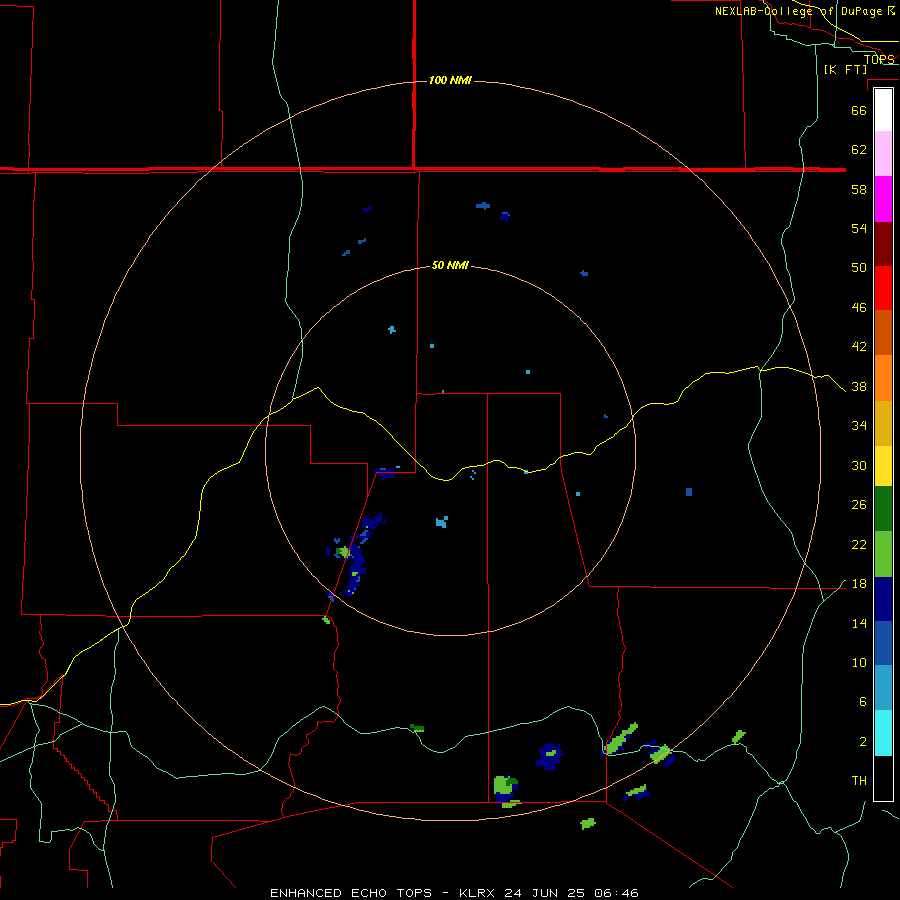Select the 26 legend value

(x=859, y=505)
